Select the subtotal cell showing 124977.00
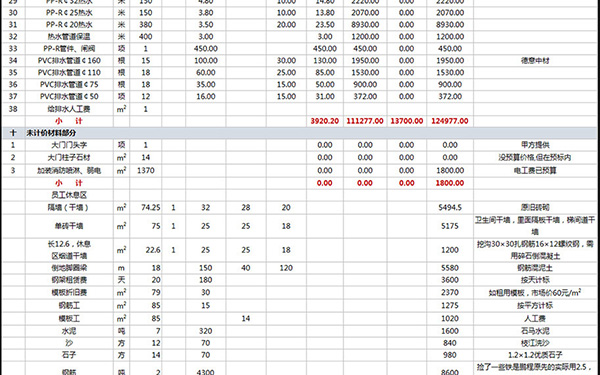 (x=450, y=121)
